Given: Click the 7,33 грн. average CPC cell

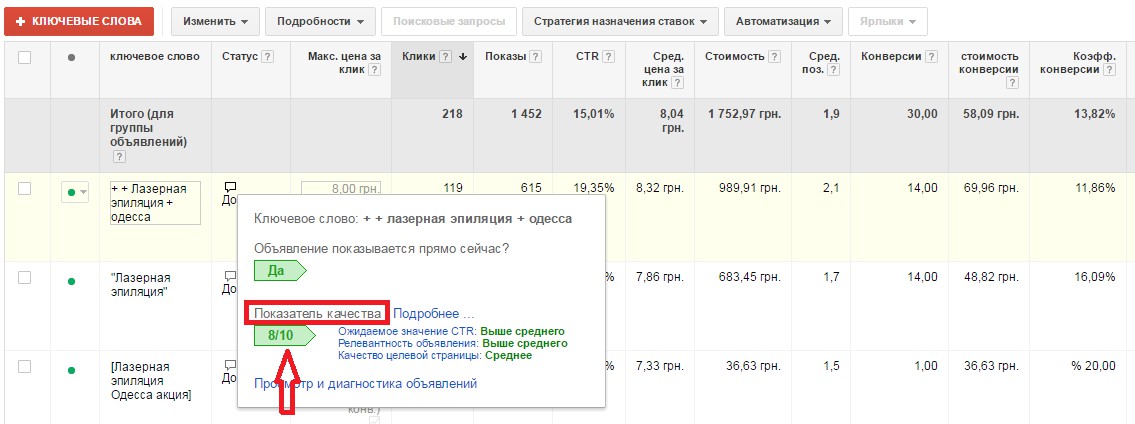Looking at the screenshot, I should pos(660,365).
